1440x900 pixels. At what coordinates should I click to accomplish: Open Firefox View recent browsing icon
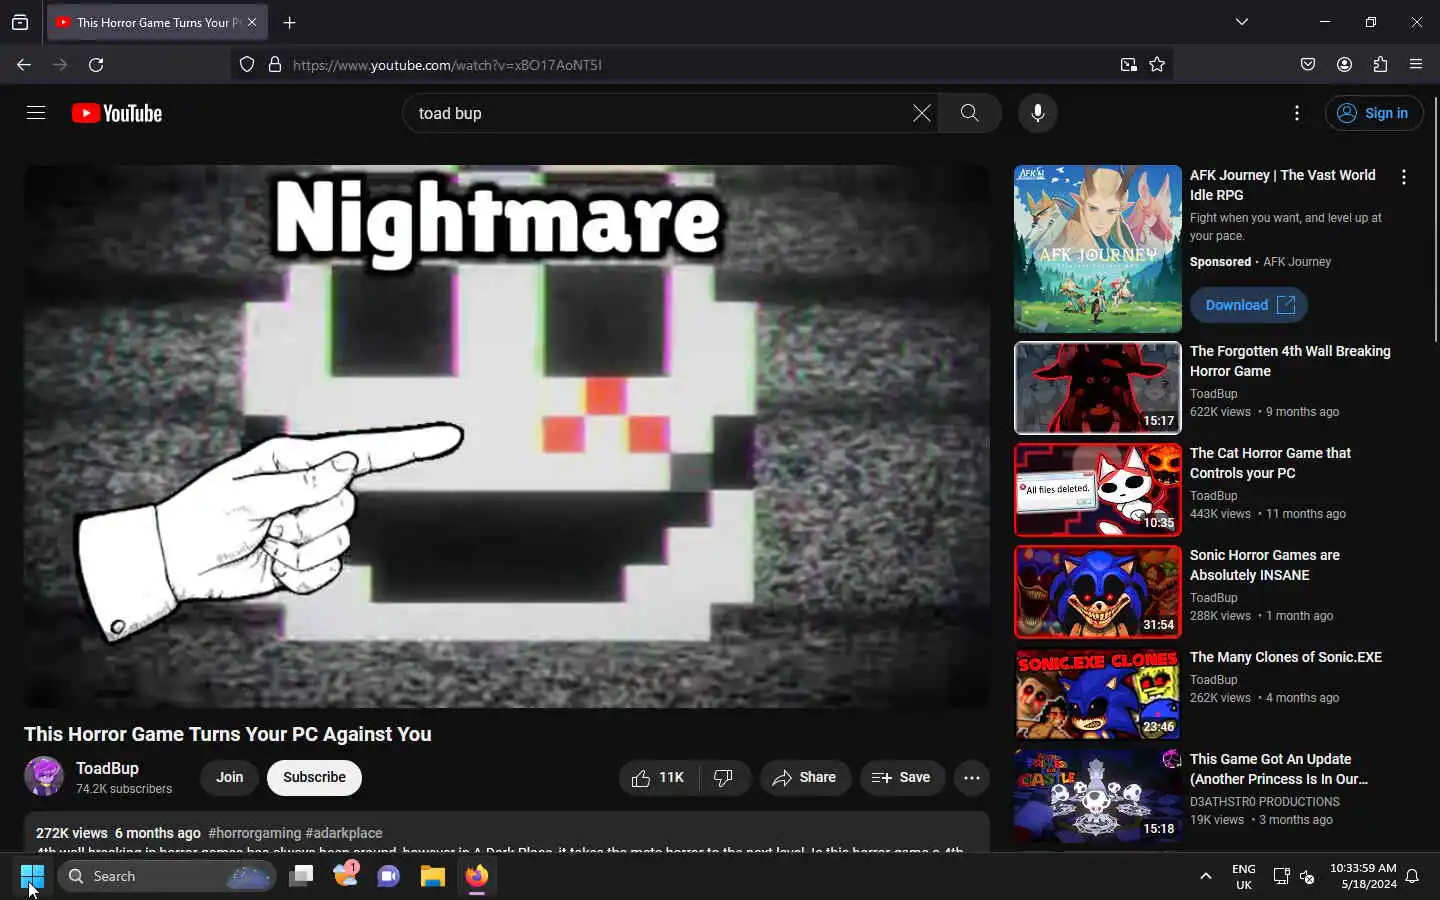pos(20,22)
